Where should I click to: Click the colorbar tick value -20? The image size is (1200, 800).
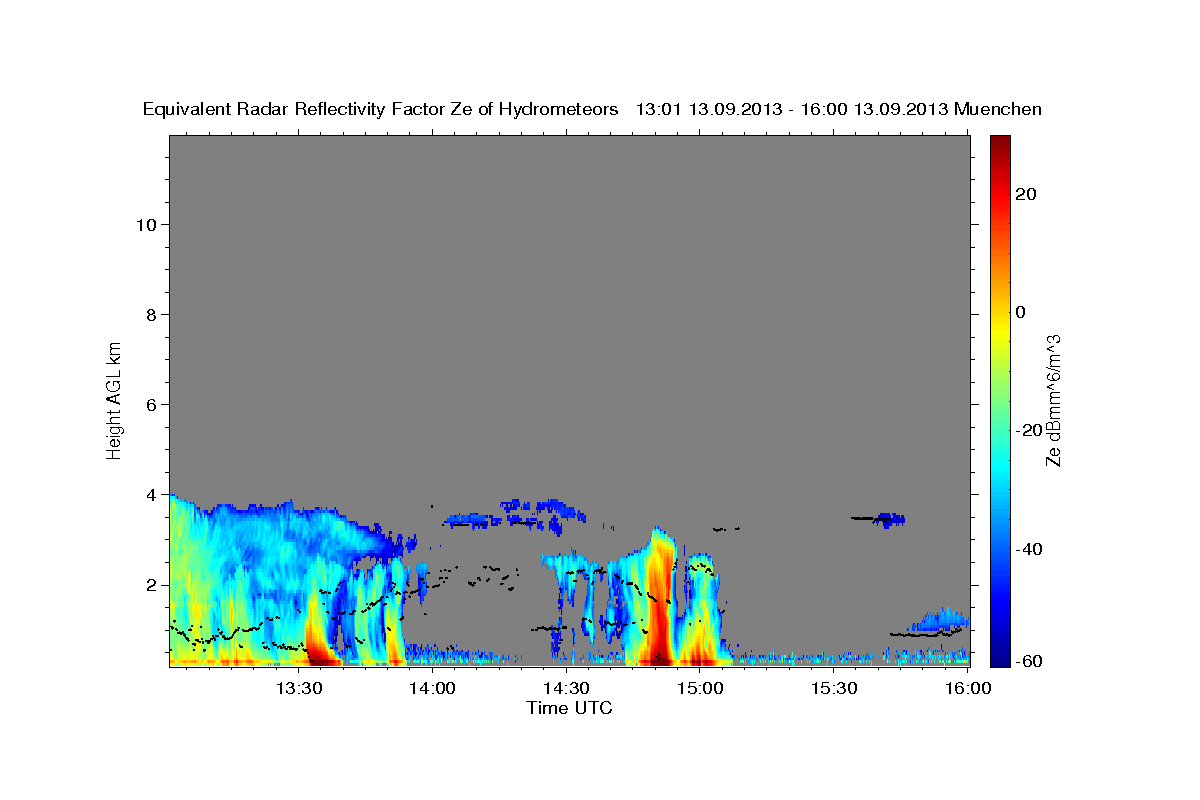point(1030,430)
